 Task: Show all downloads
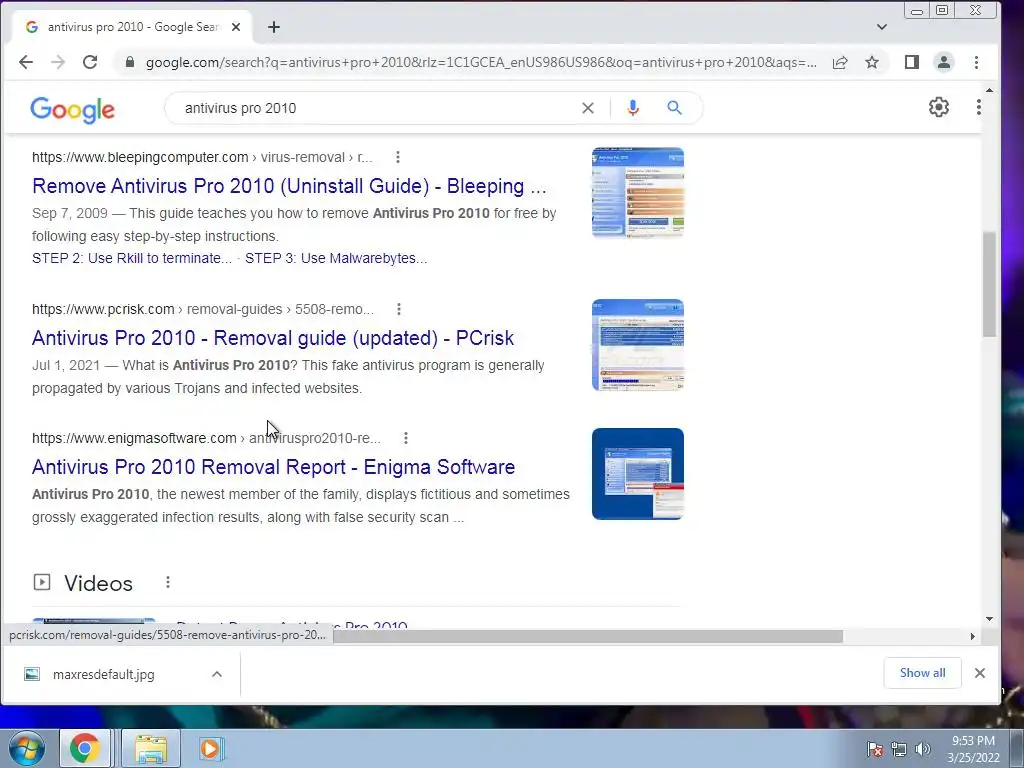(922, 673)
